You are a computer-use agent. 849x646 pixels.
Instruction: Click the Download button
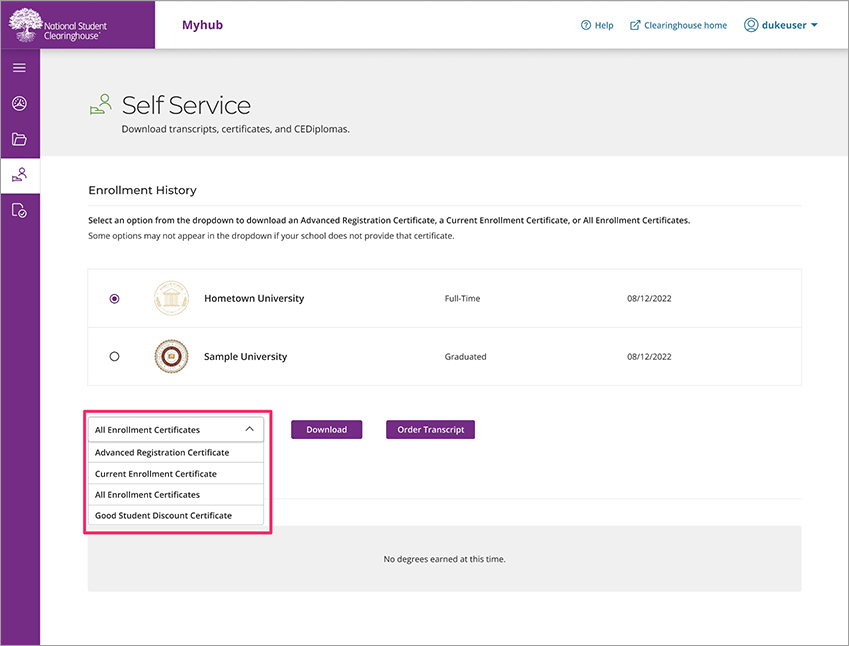tap(326, 429)
